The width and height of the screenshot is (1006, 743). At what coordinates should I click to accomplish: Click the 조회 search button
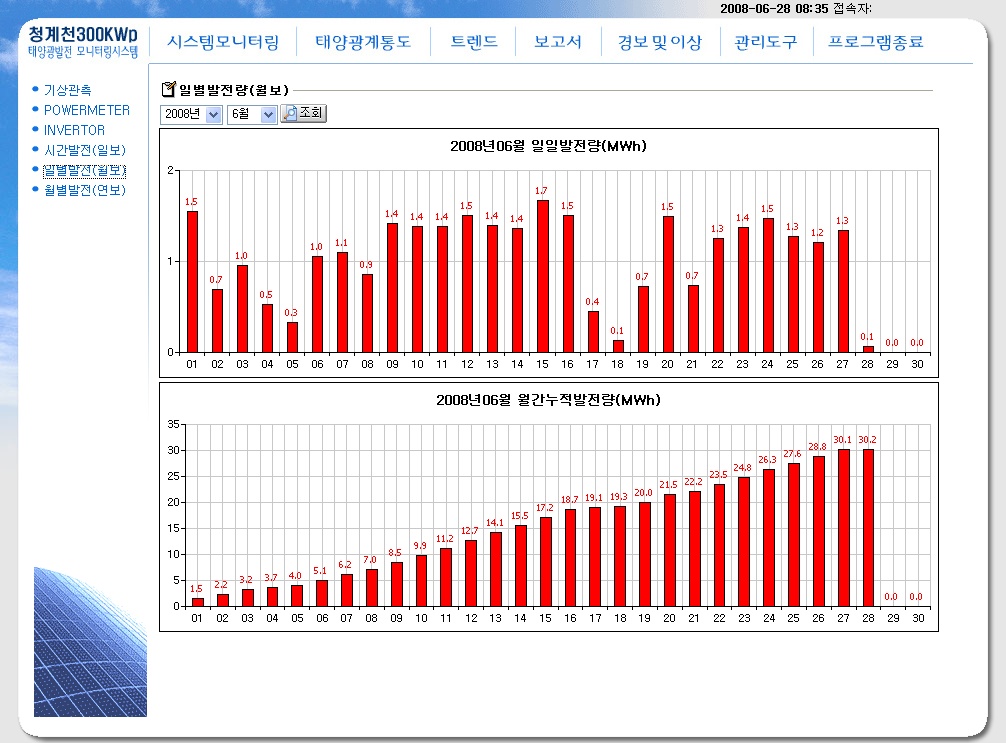[x=304, y=114]
